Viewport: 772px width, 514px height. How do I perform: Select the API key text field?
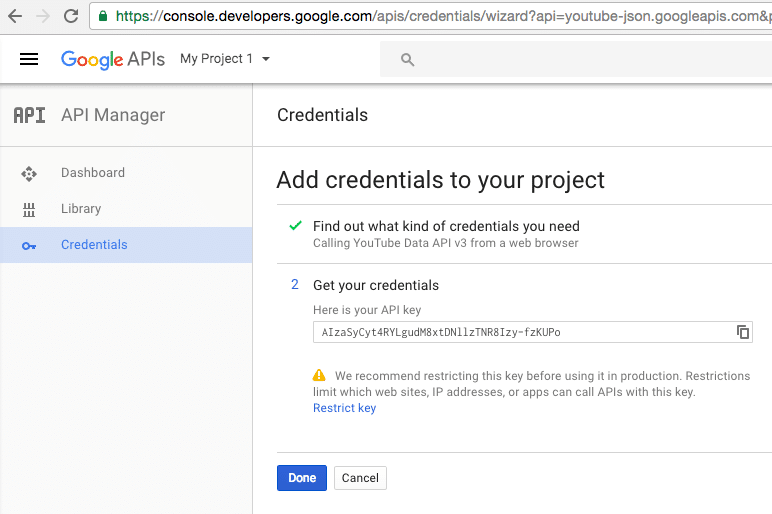[533, 332]
